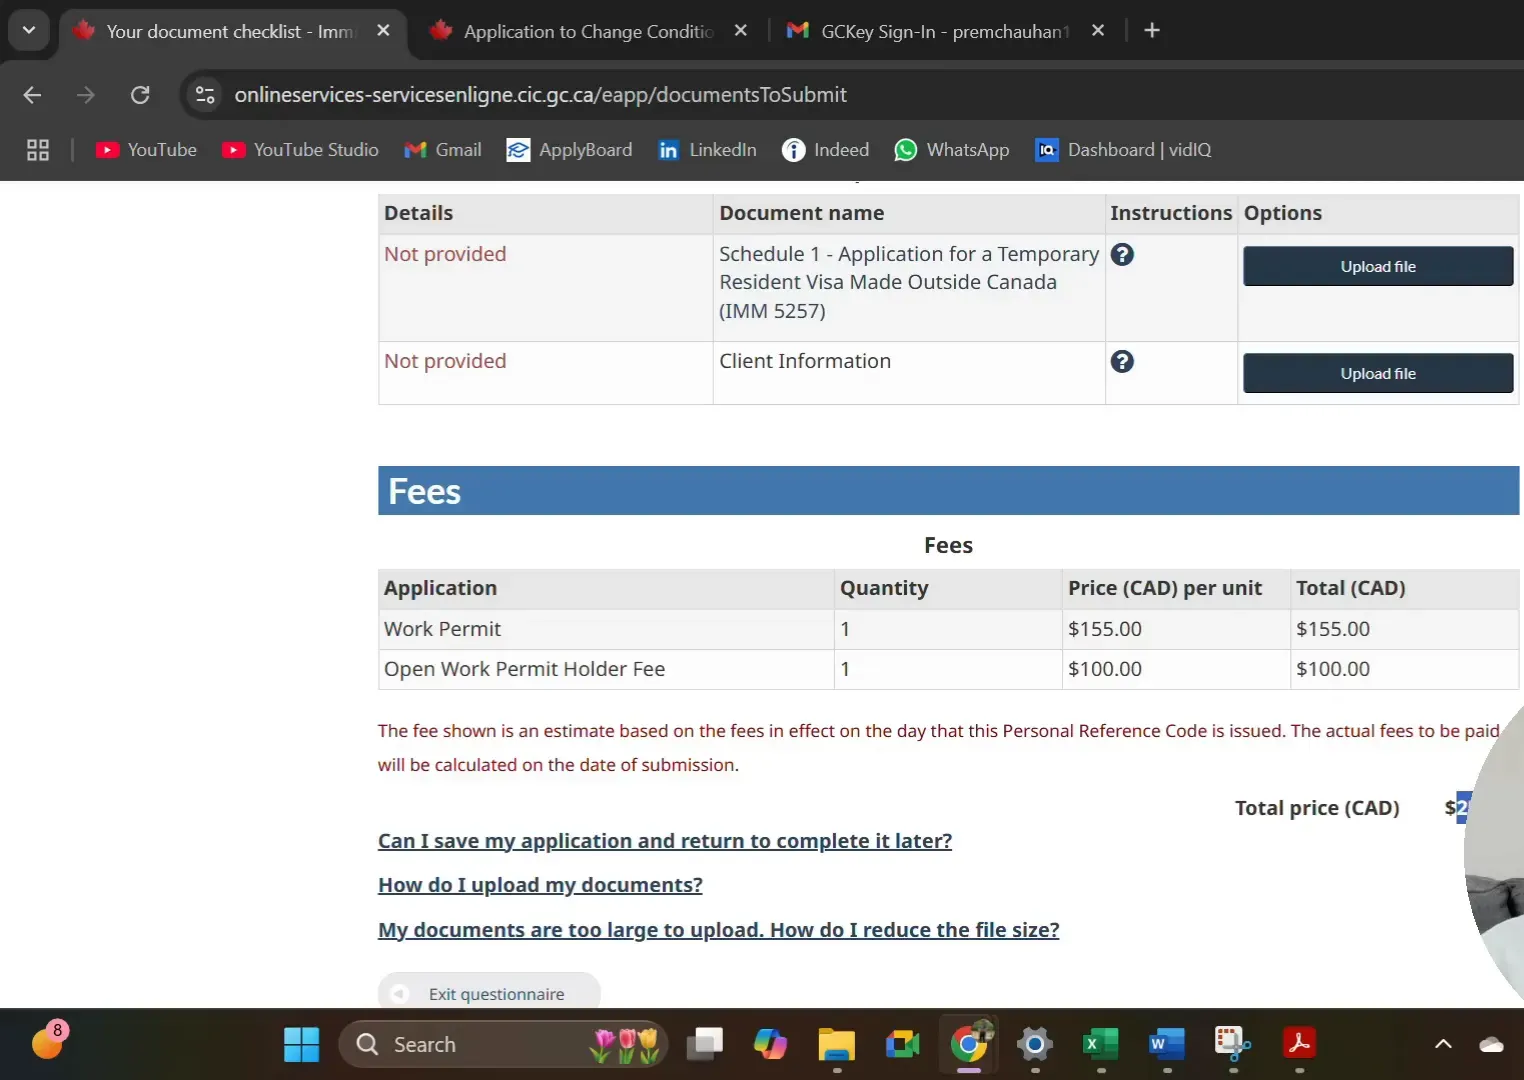The width and height of the screenshot is (1524, 1080).
Task: Open Settings gear from taskbar
Action: coord(1034,1045)
